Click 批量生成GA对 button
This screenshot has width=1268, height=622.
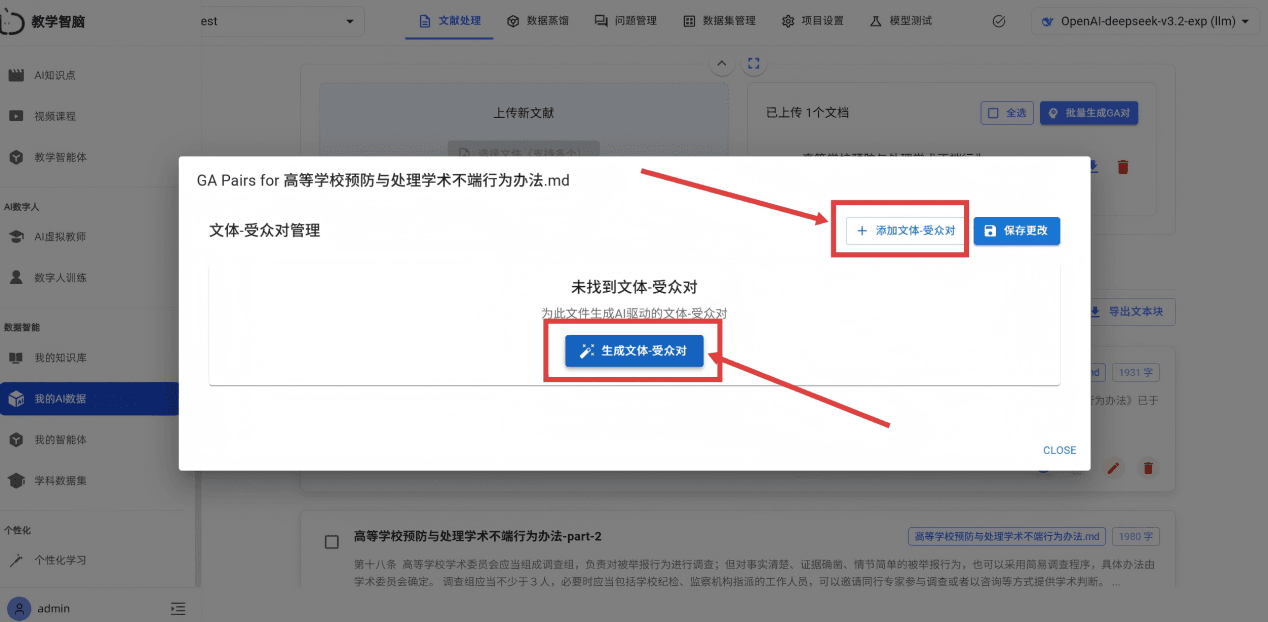(1089, 113)
